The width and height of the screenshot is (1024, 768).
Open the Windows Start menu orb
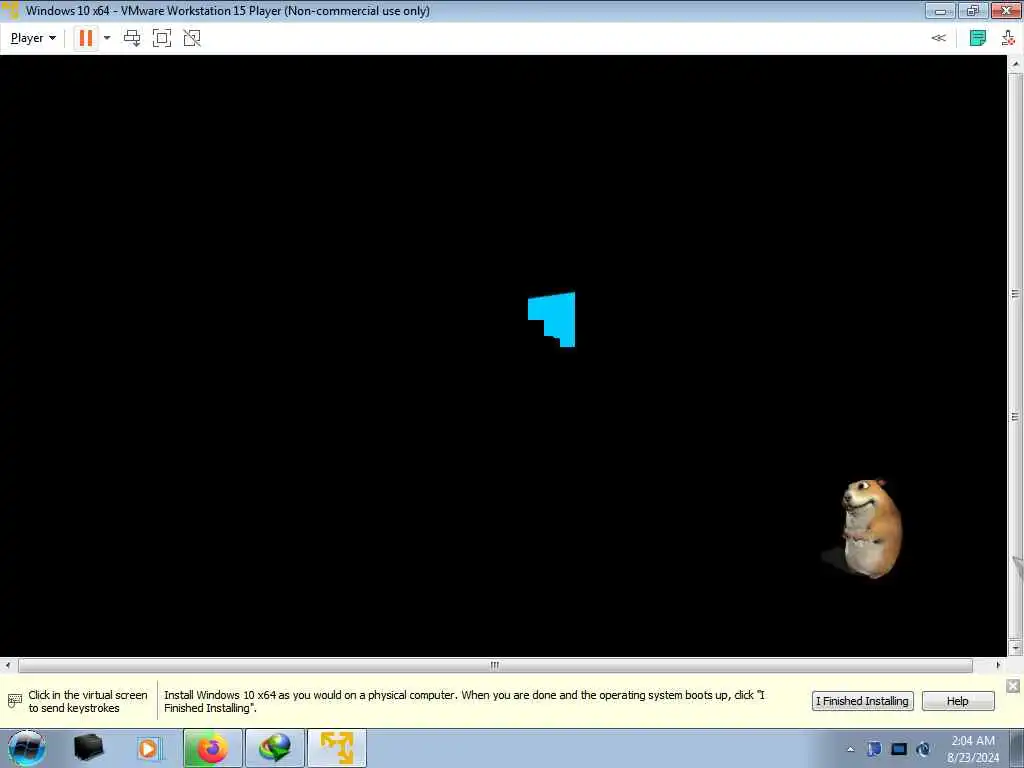point(27,748)
